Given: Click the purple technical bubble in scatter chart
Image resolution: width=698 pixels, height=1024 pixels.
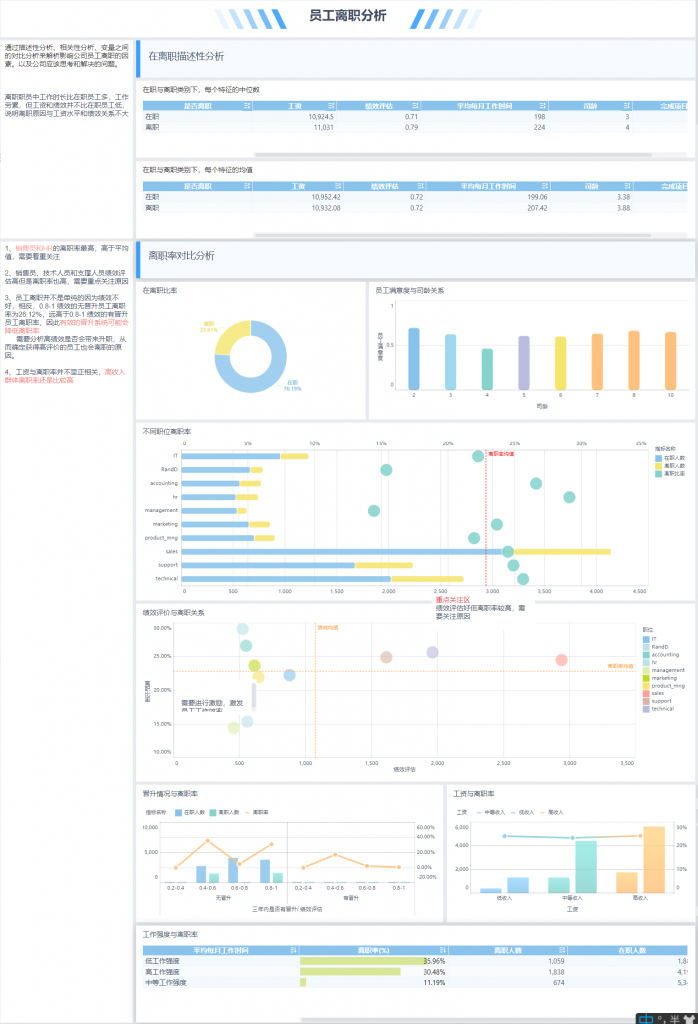Looking at the screenshot, I should 432,652.
